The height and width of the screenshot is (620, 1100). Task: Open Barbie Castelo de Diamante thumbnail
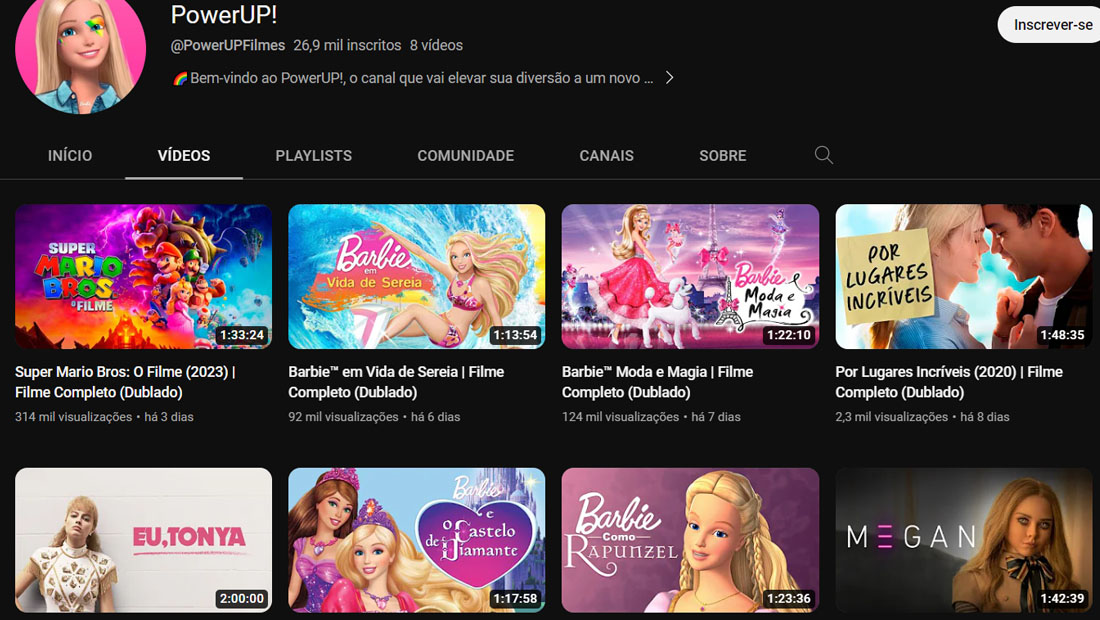(x=417, y=540)
